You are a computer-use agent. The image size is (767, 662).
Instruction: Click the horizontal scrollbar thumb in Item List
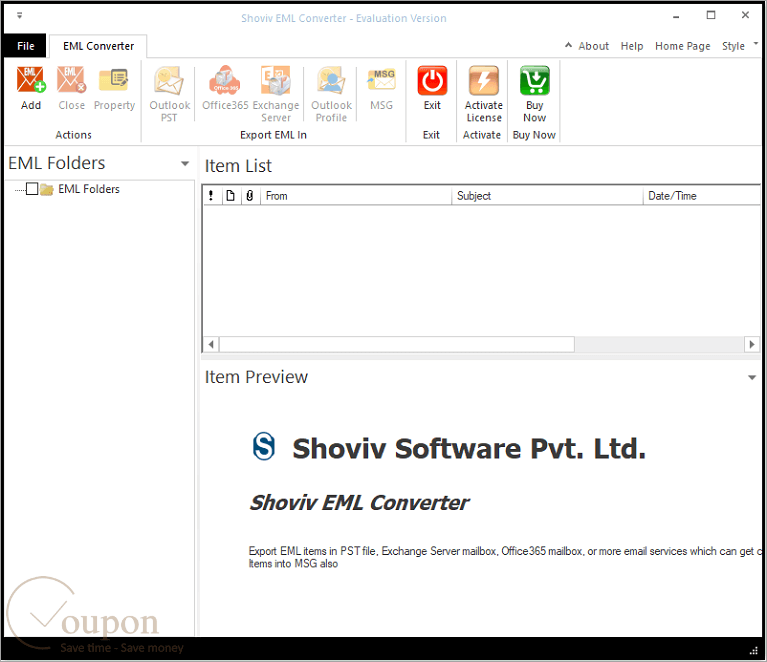pyautogui.click(x=397, y=344)
